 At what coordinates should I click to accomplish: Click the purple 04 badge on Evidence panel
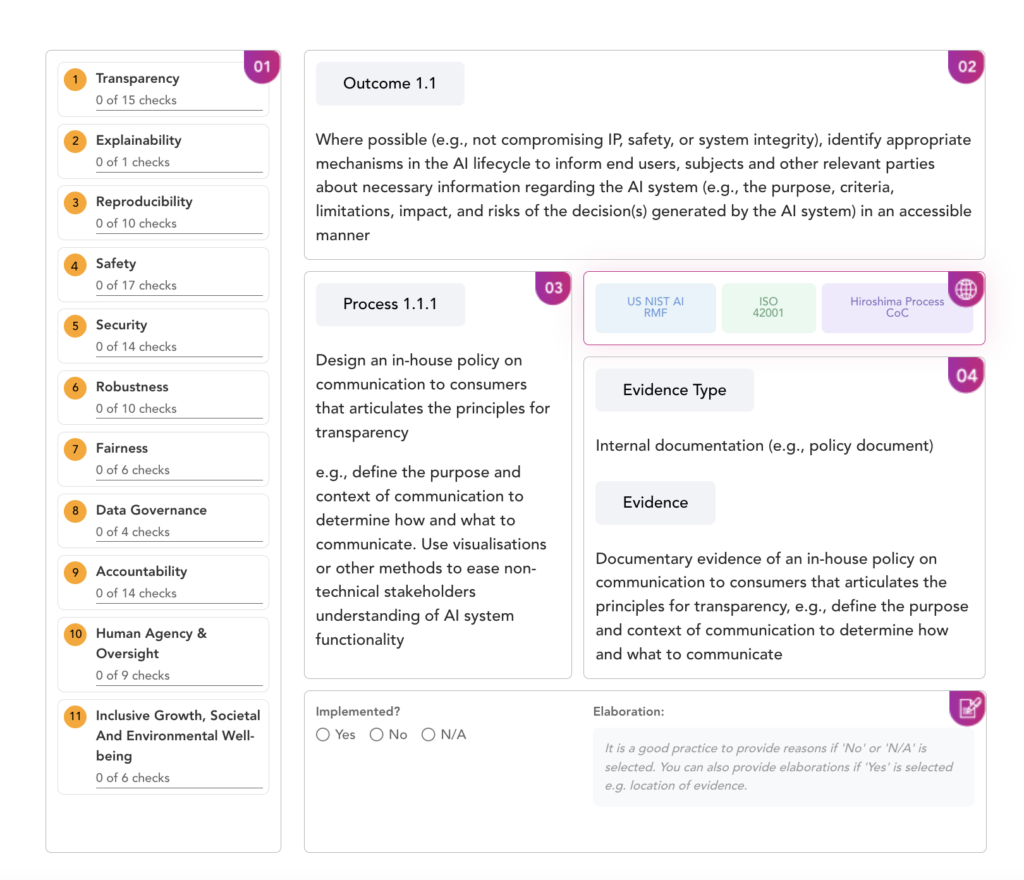[x=967, y=375]
